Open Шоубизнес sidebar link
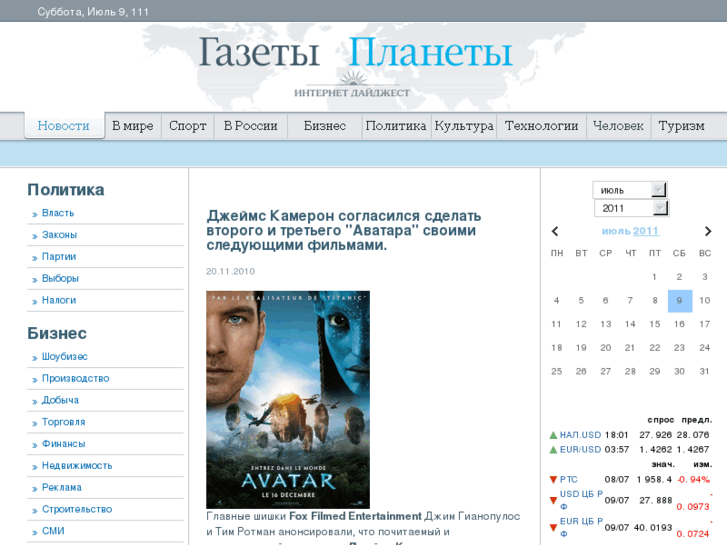 point(64,357)
